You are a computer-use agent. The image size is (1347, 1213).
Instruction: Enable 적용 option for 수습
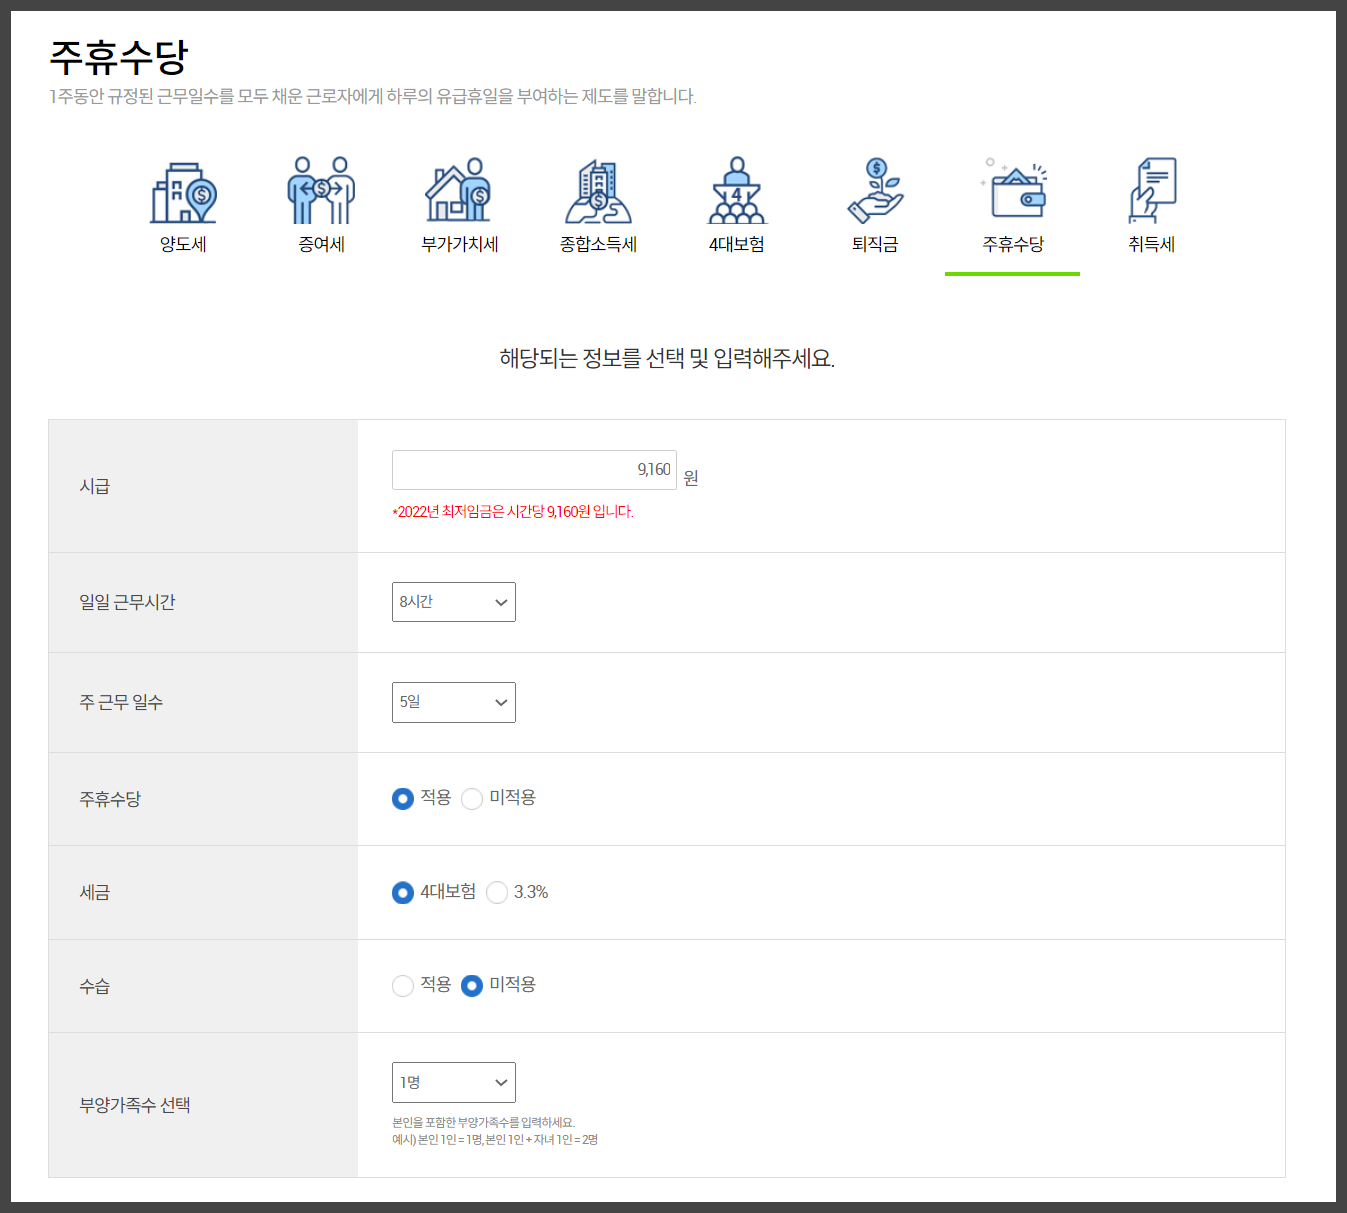click(x=403, y=986)
